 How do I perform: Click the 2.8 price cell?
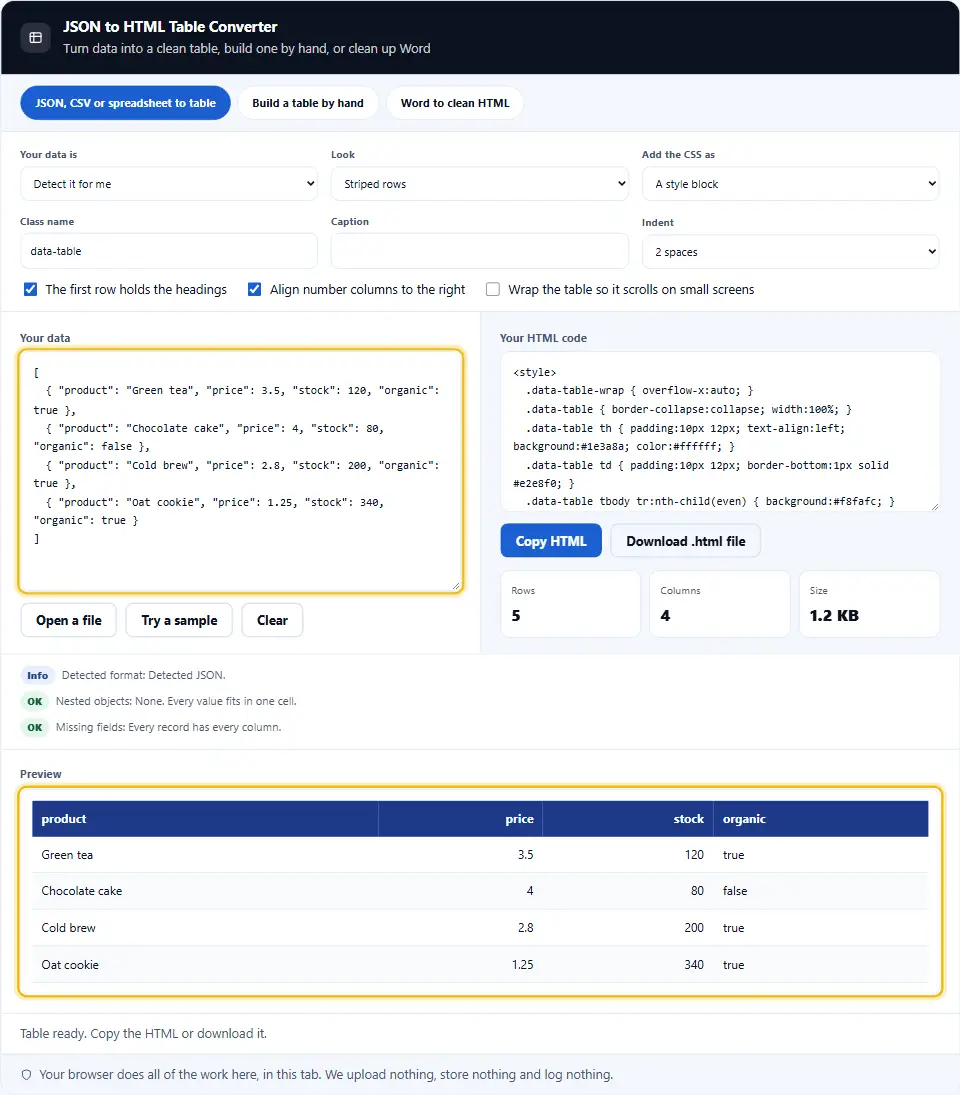pyautogui.click(x=461, y=927)
